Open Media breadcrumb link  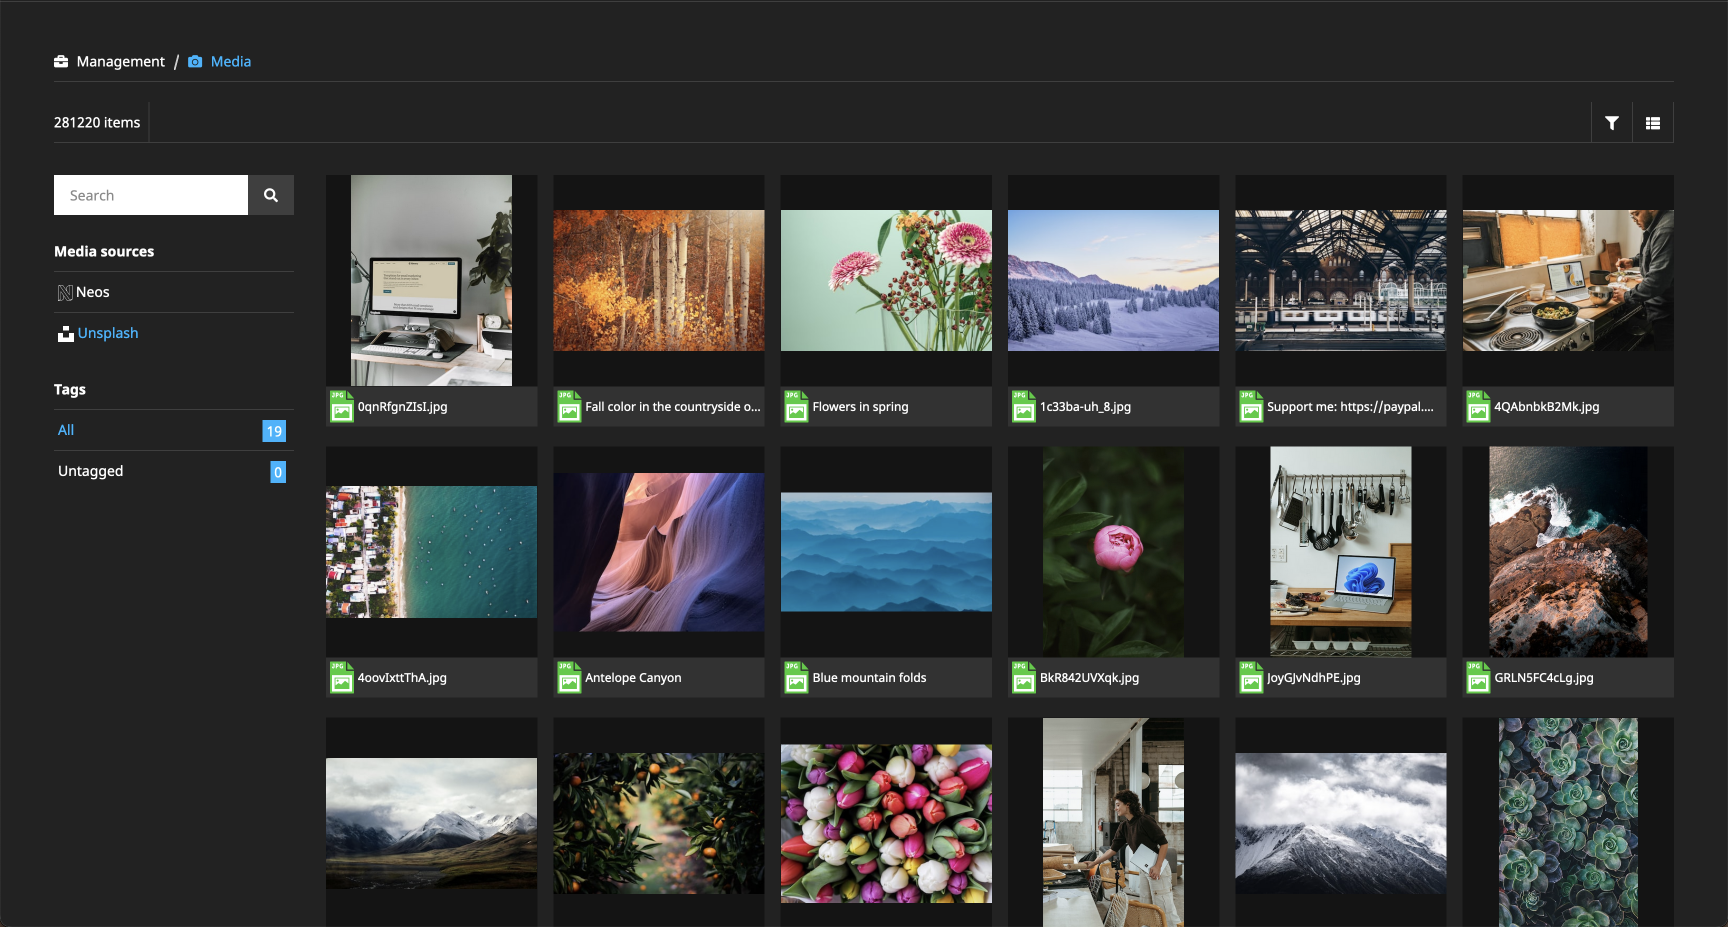point(231,62)
